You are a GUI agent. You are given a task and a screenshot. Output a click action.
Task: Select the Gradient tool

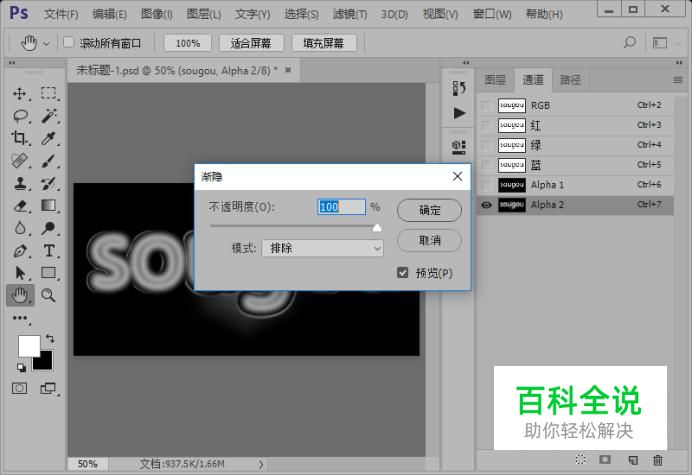[x=48, y=205]
